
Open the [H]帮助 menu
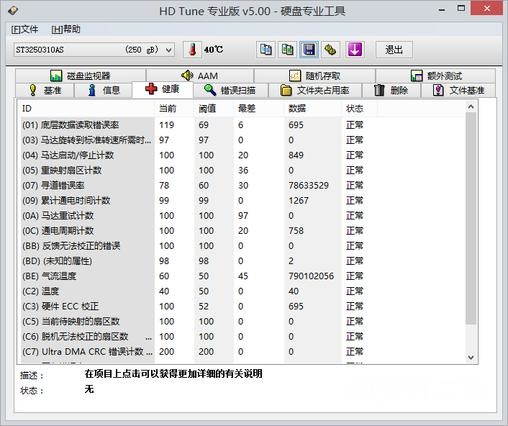point(66,29)
